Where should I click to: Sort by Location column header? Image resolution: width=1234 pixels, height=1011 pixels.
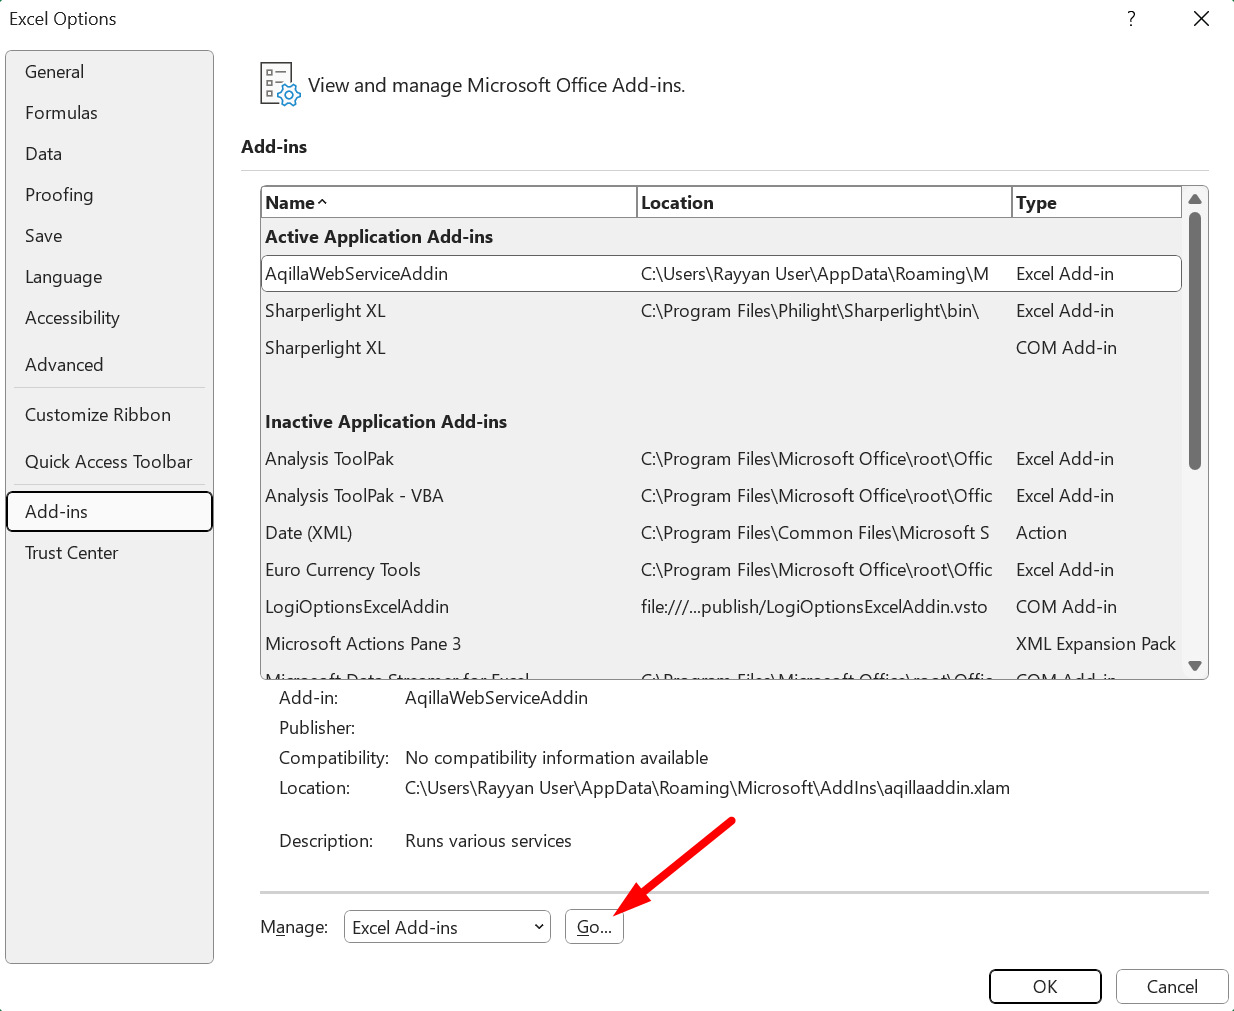(x=823, y=203)
